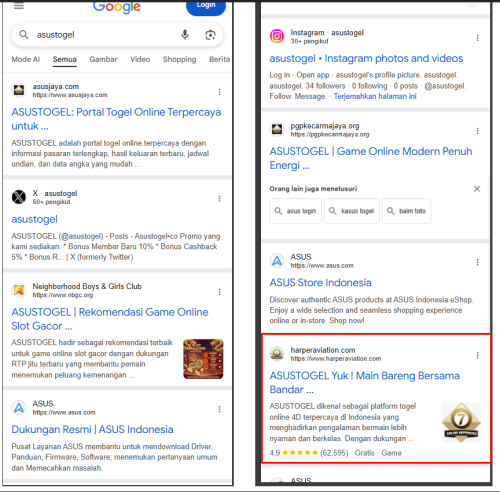Open 'ASUS Store Indonesia' result link
This screenshot has width=500, height=492.
[320, 283]
